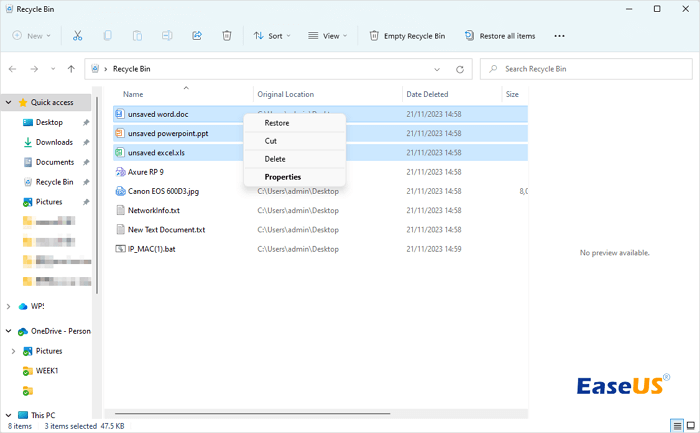Open the three-dot See more menu
Image resolution: width=700 pixels, height=433 pixels.
[559, 36]
